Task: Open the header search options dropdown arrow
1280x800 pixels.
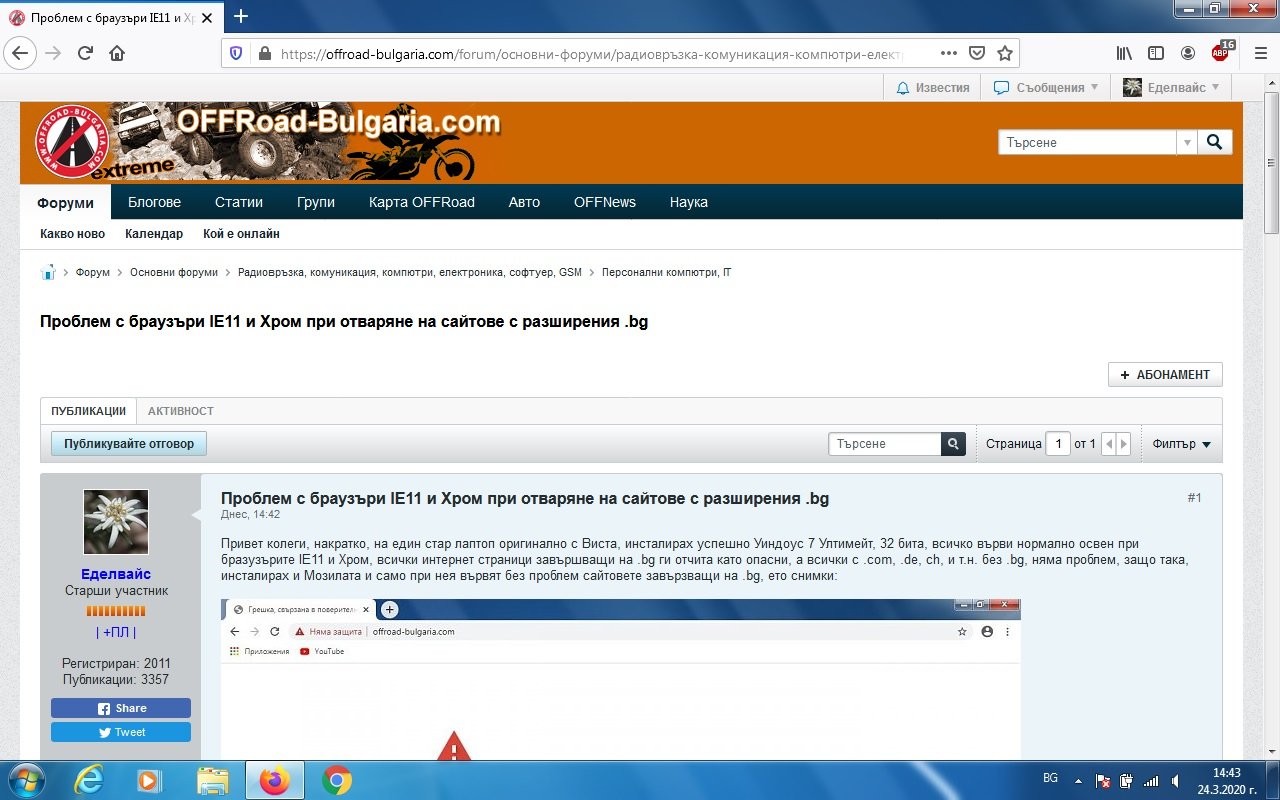Action: [1187, 142]
